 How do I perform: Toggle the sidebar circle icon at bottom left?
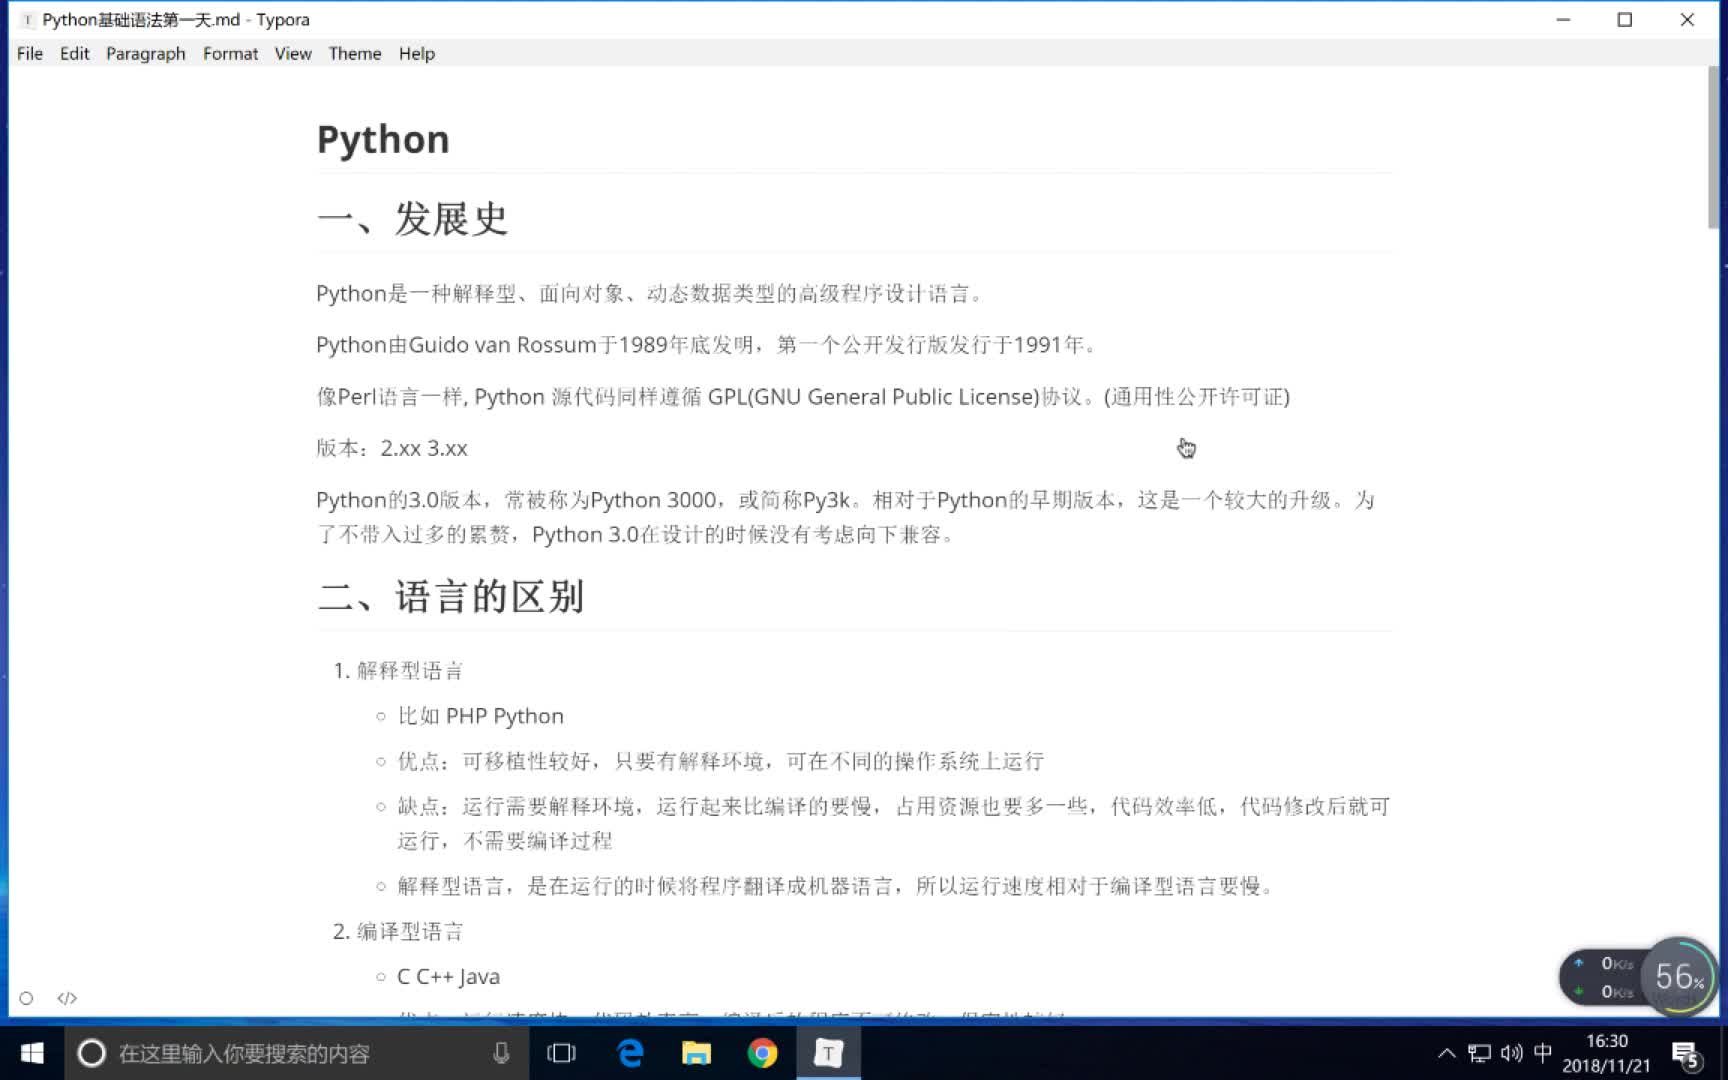26,998
